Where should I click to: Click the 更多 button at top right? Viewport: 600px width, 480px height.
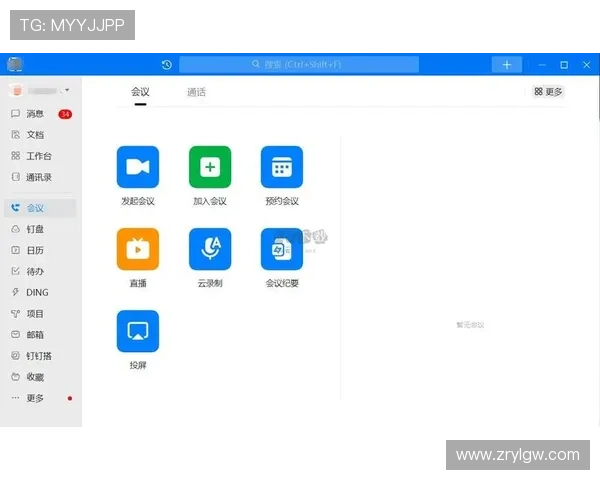tap(548, 91)
